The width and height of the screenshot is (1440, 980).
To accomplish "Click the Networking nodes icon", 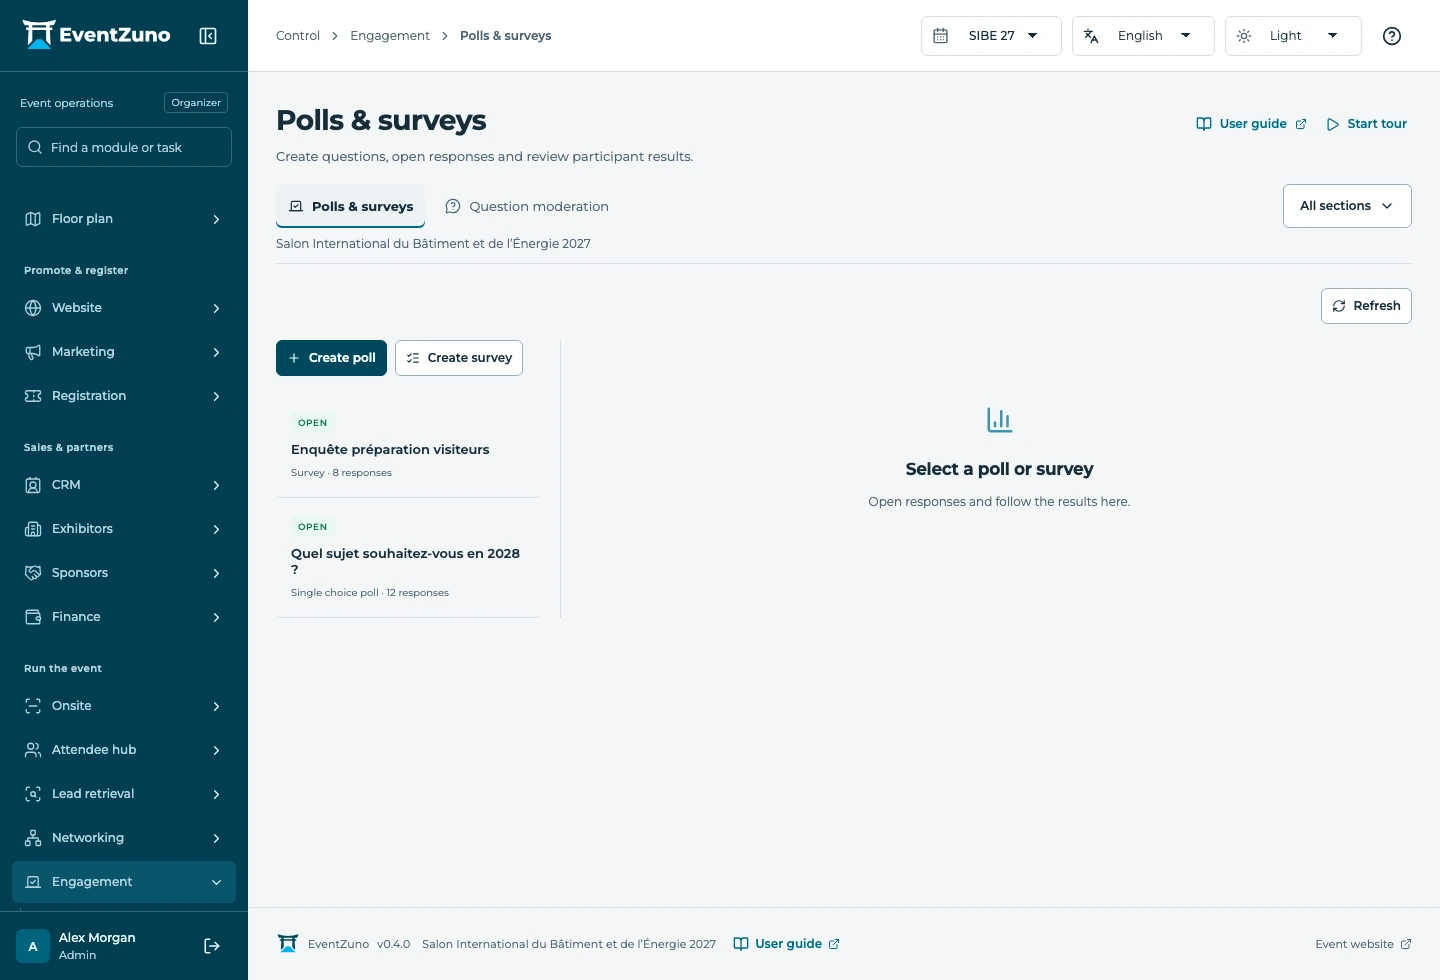I will 33,838.
